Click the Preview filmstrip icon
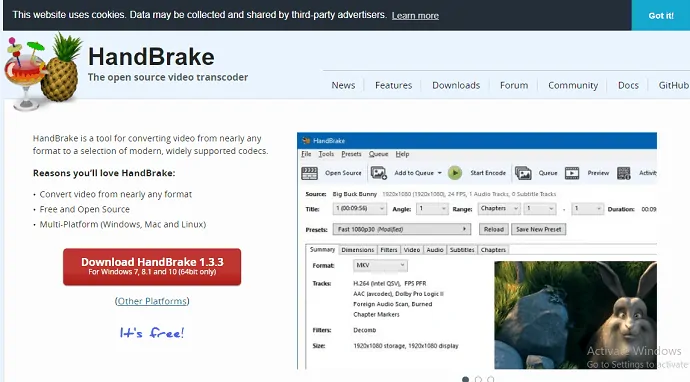The height and width of the screenshot is (382, 690). click(572, 173)
